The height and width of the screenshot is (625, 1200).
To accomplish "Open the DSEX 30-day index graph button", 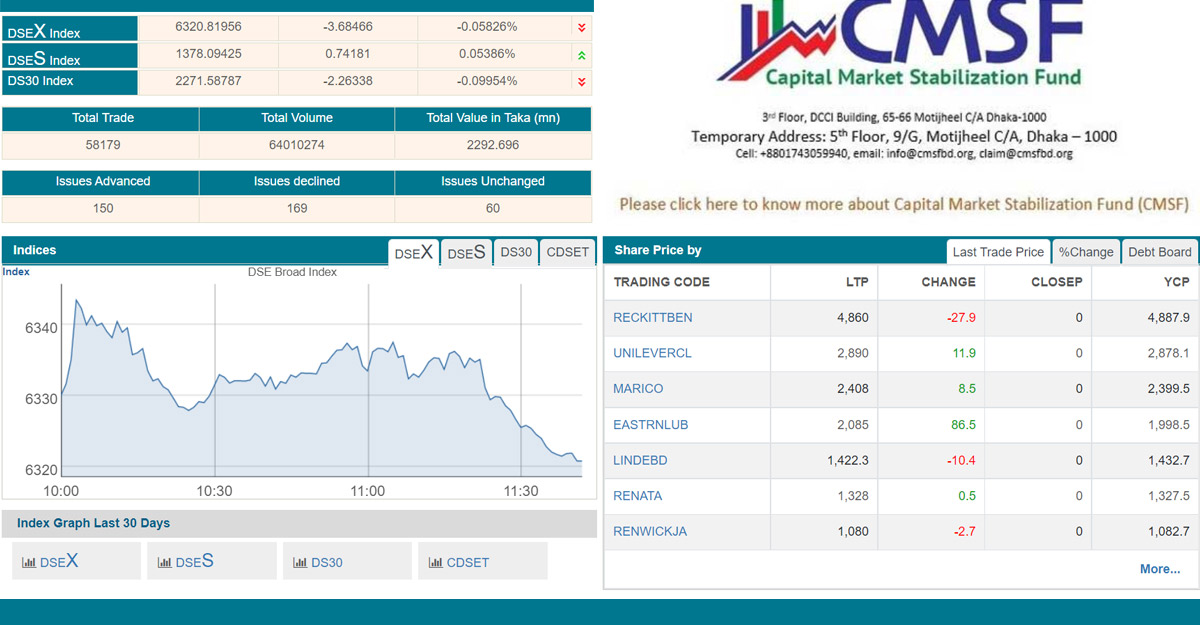I will (76, 561).
